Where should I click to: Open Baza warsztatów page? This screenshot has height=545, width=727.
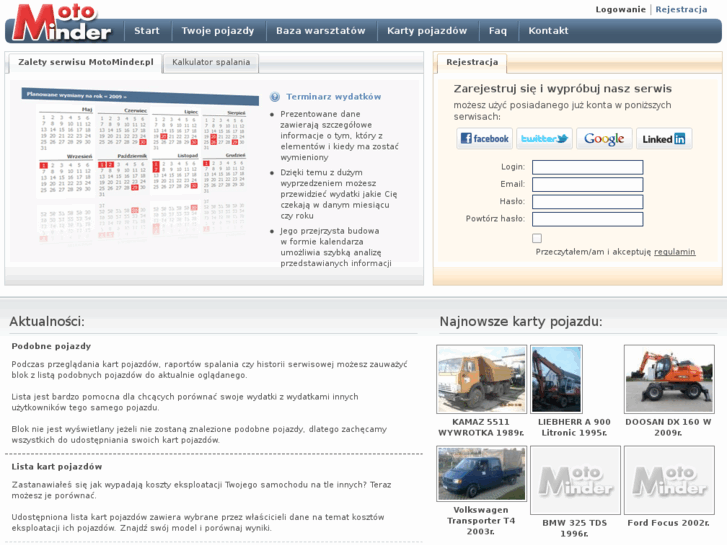320,31
